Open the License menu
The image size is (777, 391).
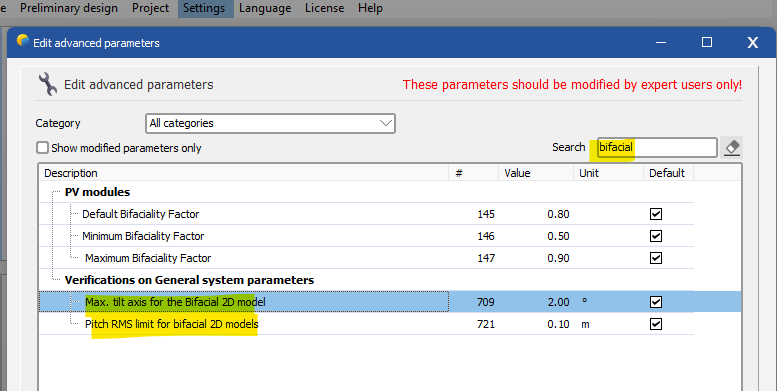pyautogui.click(x=325, y=8)
